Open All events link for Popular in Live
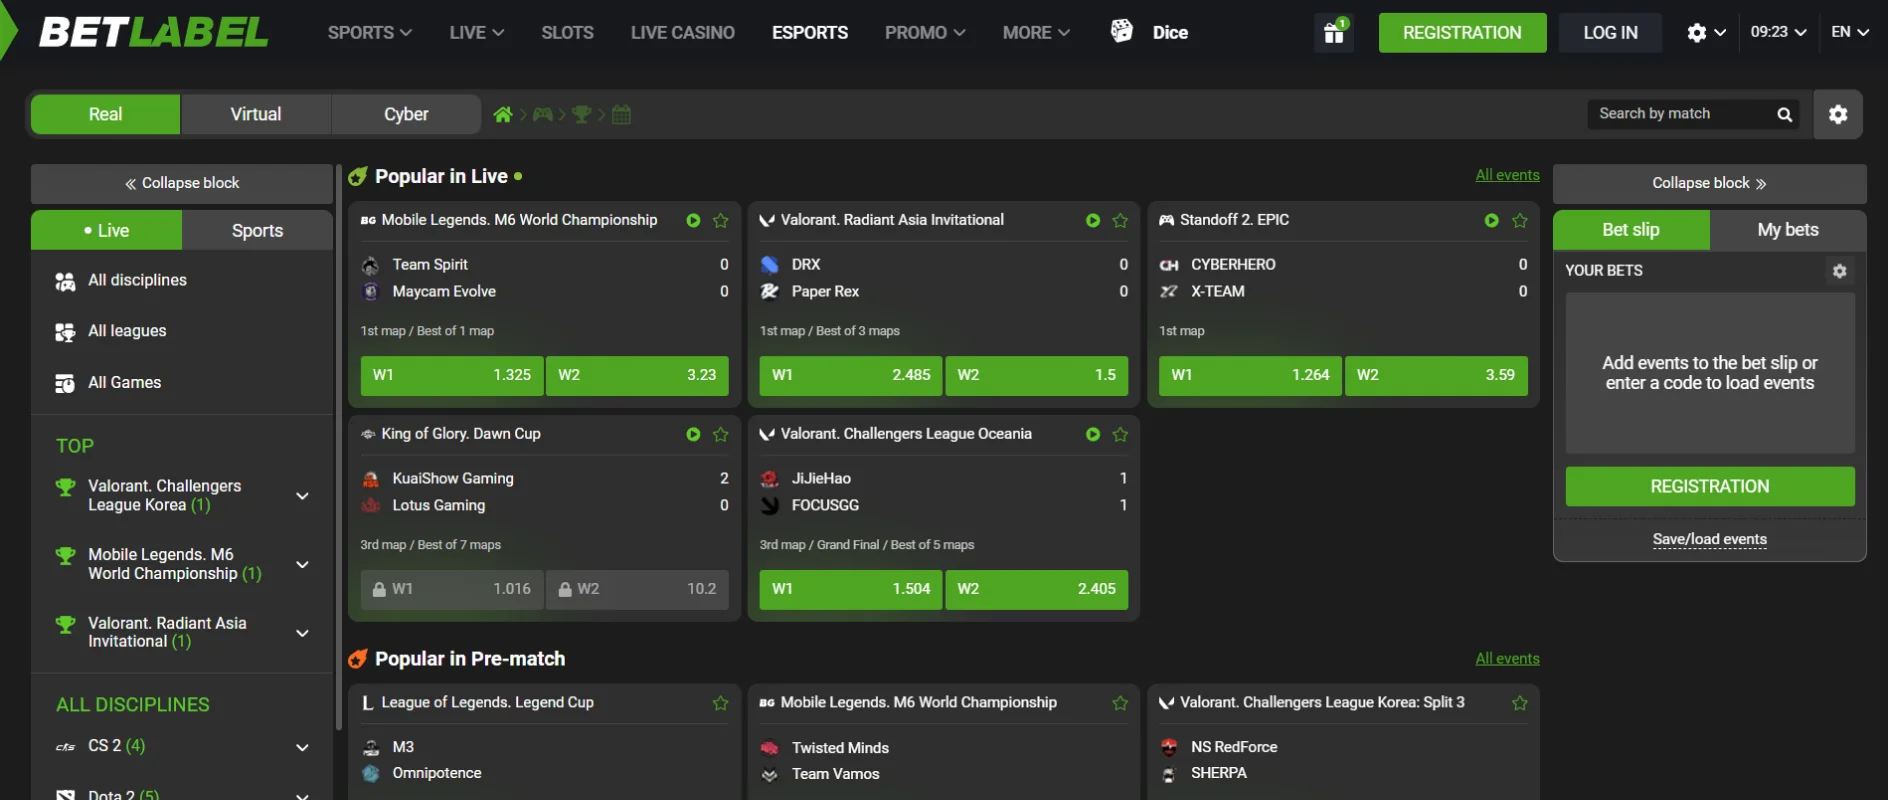1888x800 pixels. coord(1507,175)
